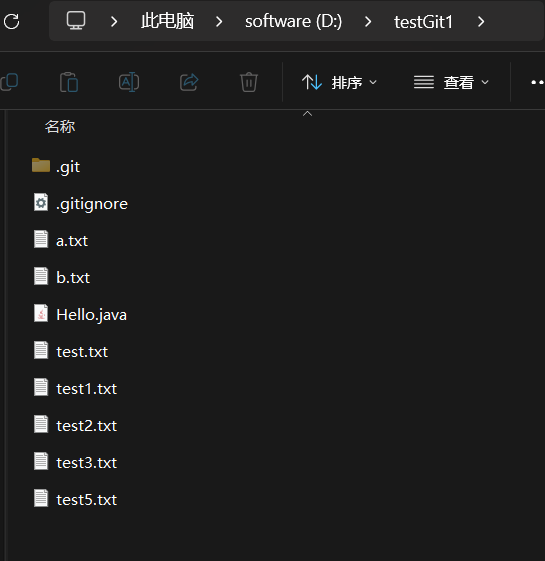
Task: Select the test3.txt file name
Action: [x=87, y=463]
